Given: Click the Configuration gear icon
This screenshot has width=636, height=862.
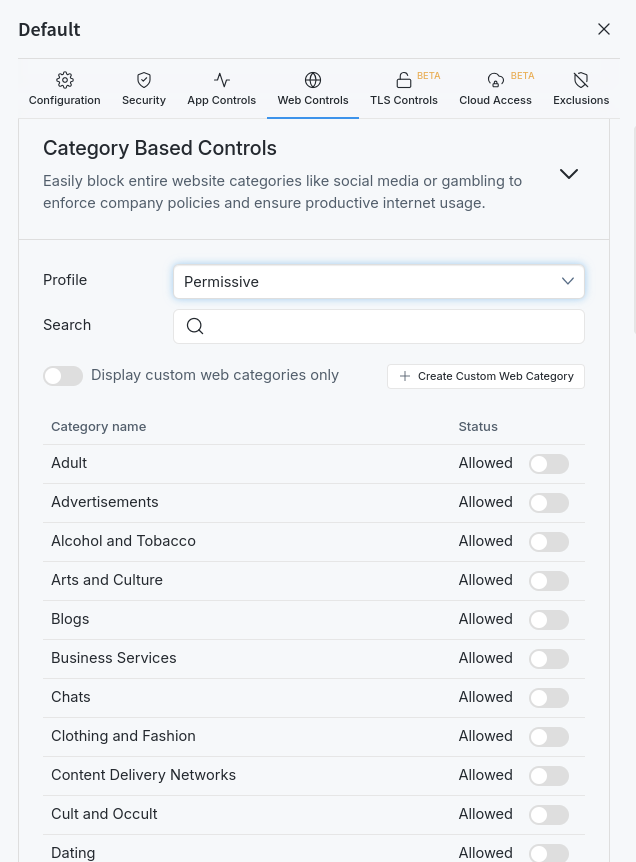Looking at the screenshot, I should tap(65, 80).
